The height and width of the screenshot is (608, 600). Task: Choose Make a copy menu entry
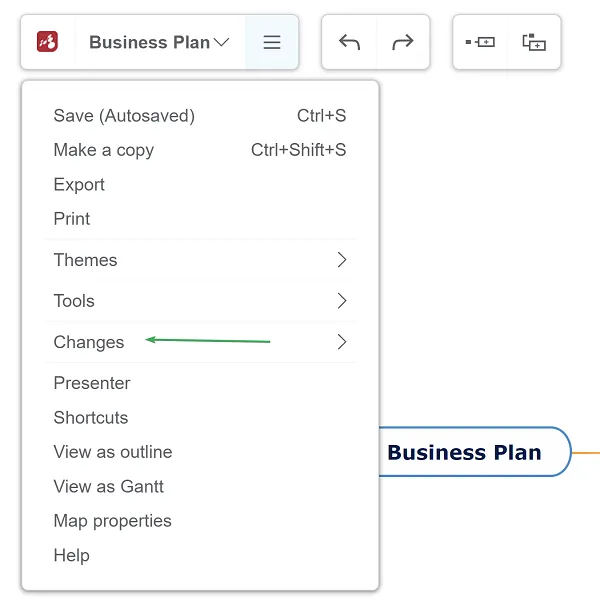coord(104,150)
